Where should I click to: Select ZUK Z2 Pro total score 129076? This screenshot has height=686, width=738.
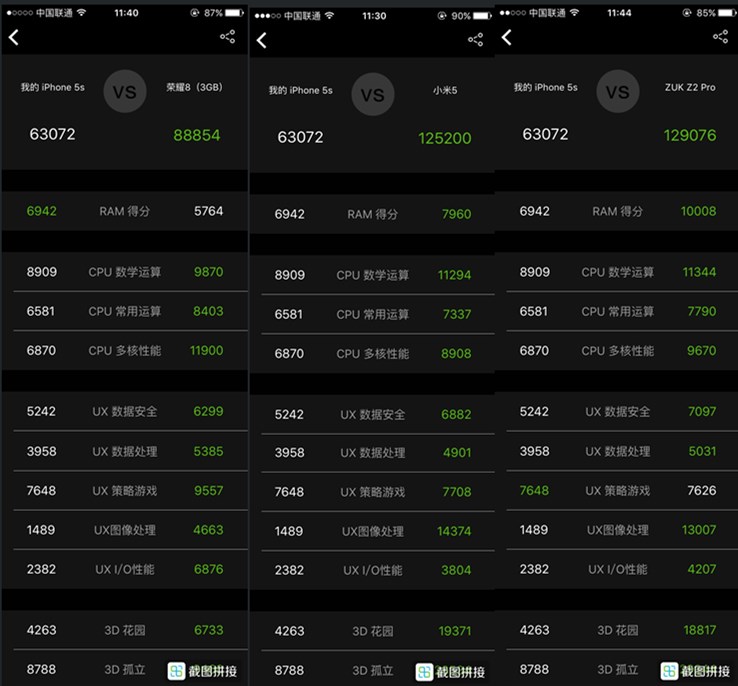click(x=689, y=134)
